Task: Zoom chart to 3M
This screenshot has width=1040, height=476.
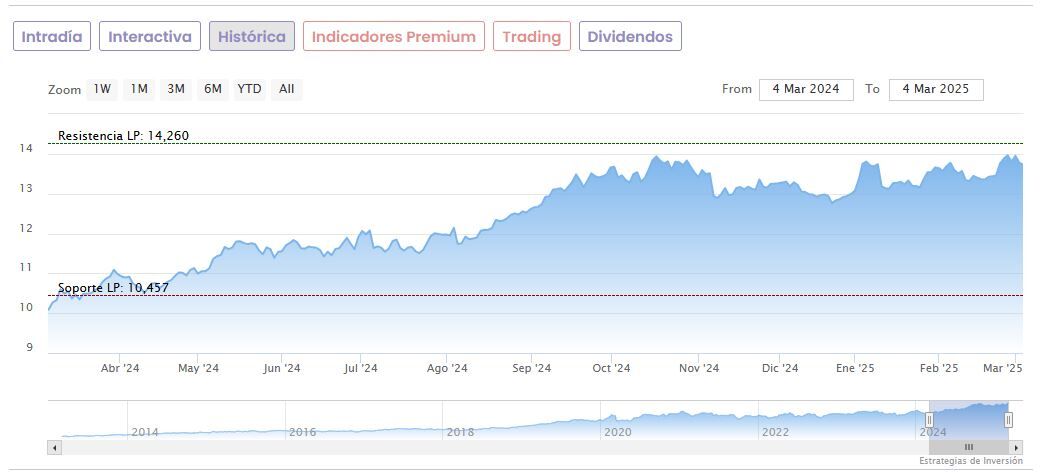Action: (x=176, y=89)
